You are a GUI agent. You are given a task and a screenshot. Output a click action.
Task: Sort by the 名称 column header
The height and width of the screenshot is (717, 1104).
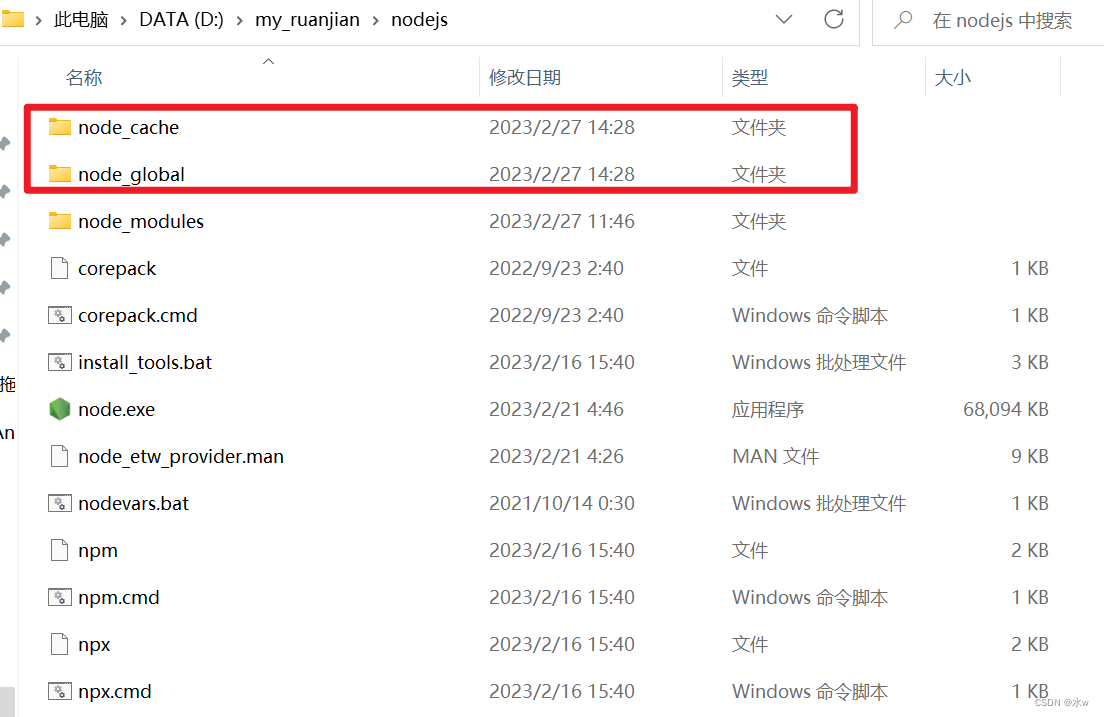[x=84, y=77]
